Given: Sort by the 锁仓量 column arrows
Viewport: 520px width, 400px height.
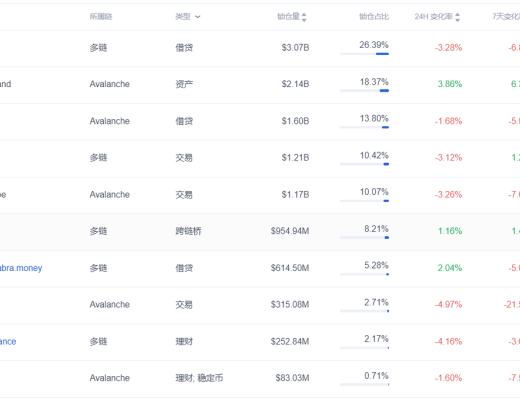Looking at the screenshot, I should 304,17.
